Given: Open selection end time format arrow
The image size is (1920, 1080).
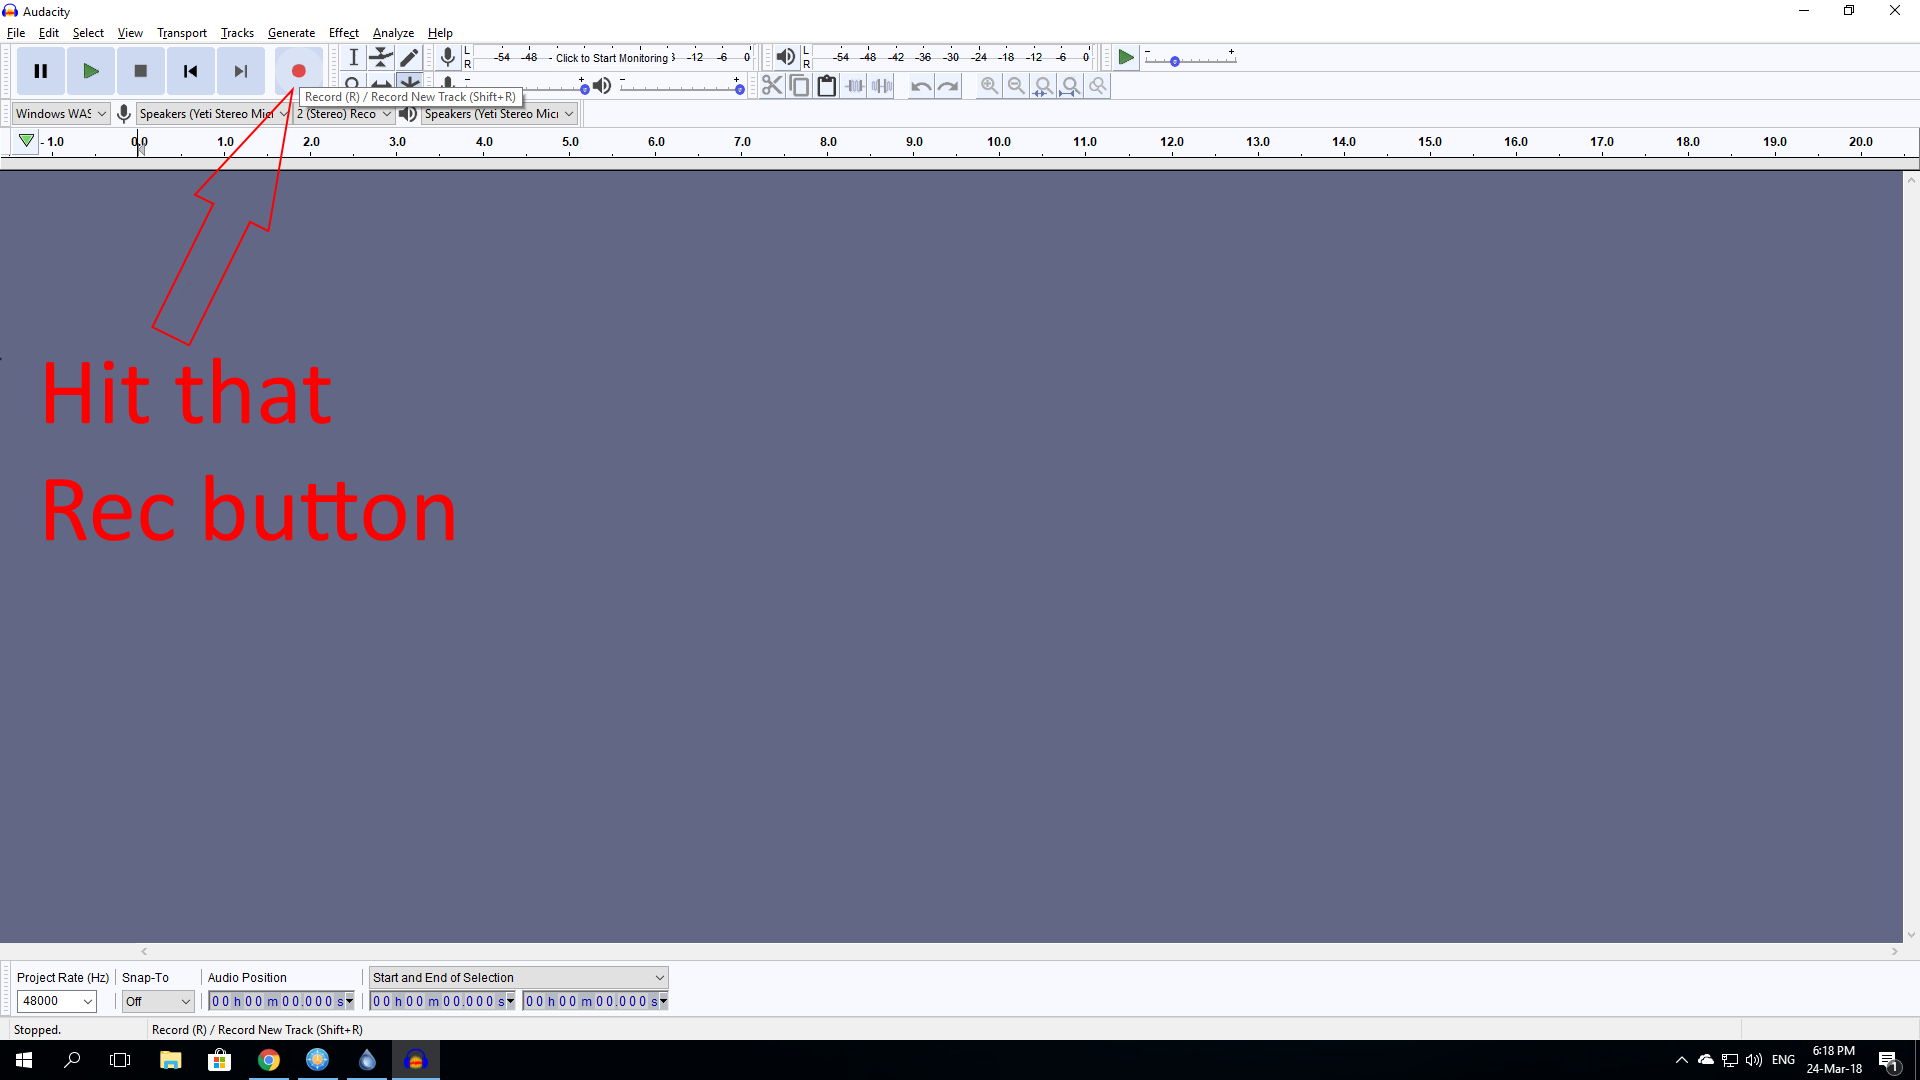Looking at the screenshot, I should 663,1001.
